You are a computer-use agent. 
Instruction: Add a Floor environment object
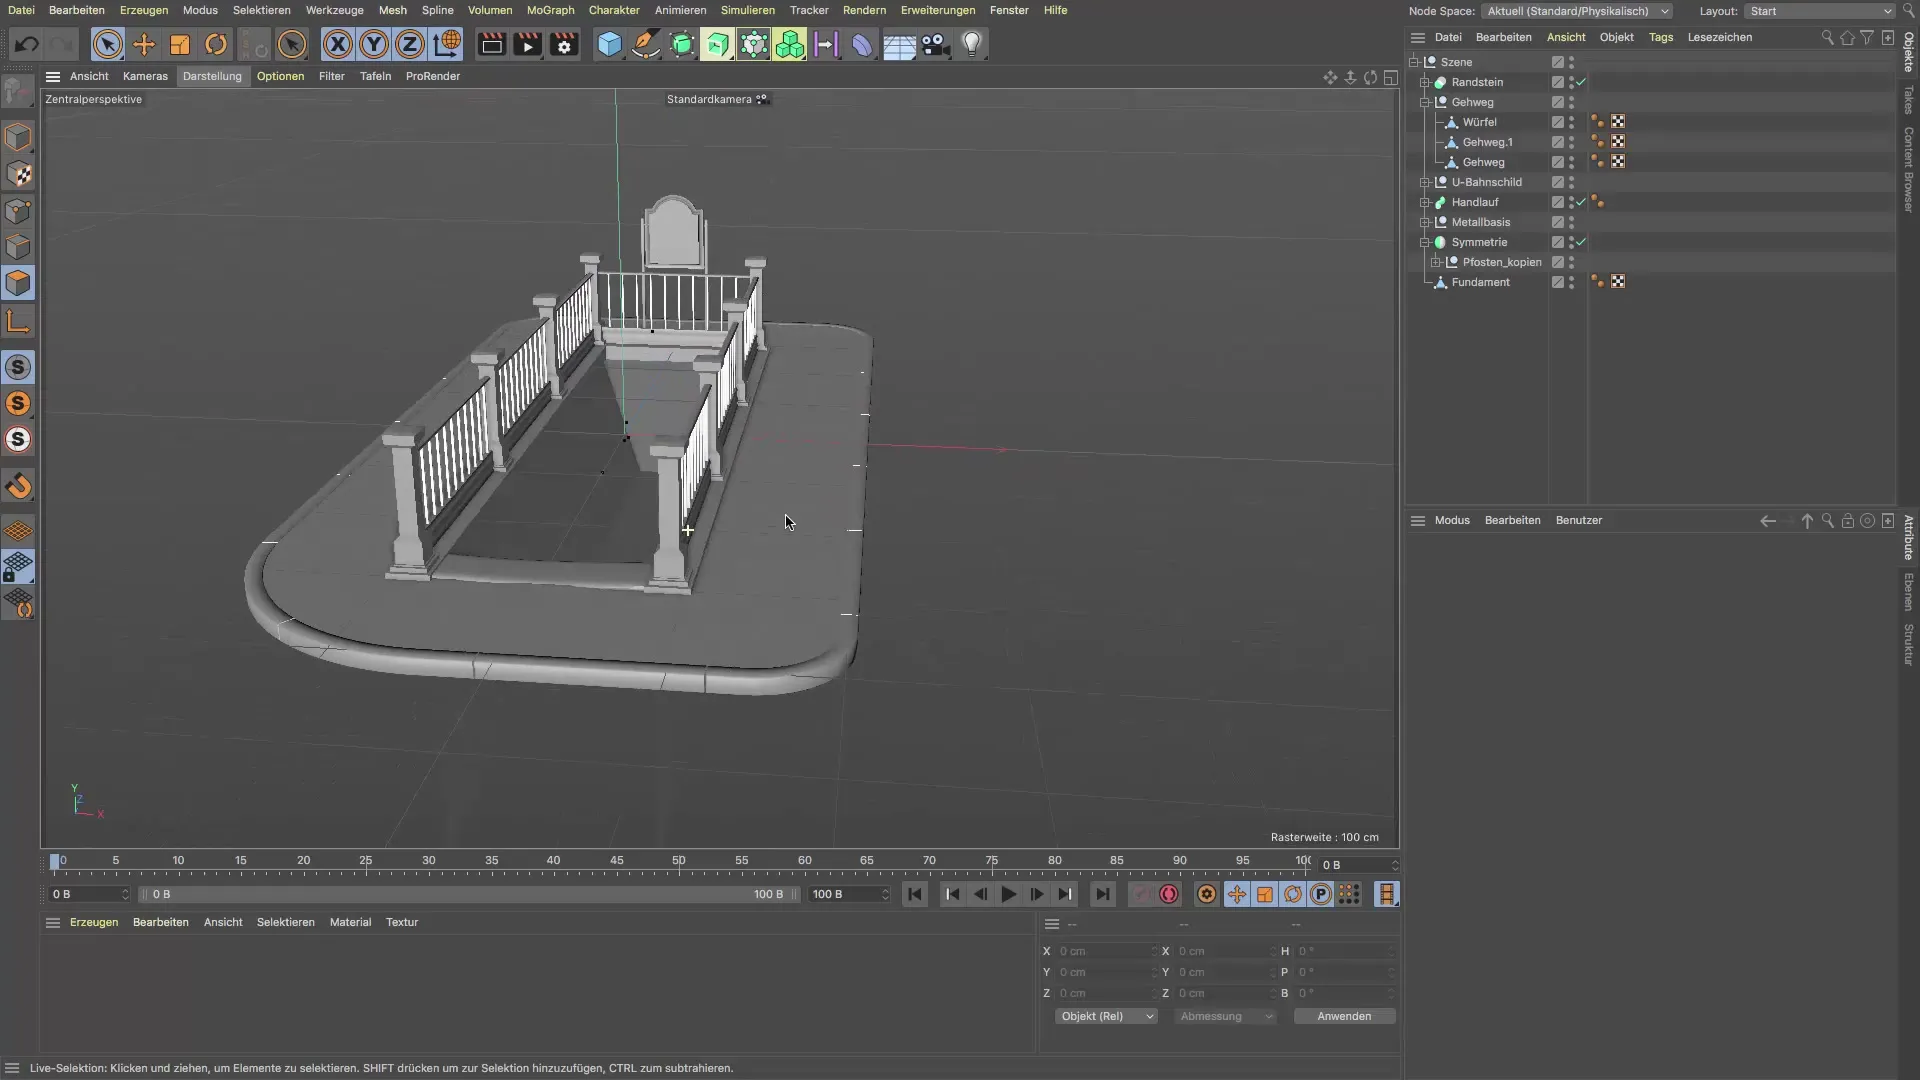coord(899,44)
